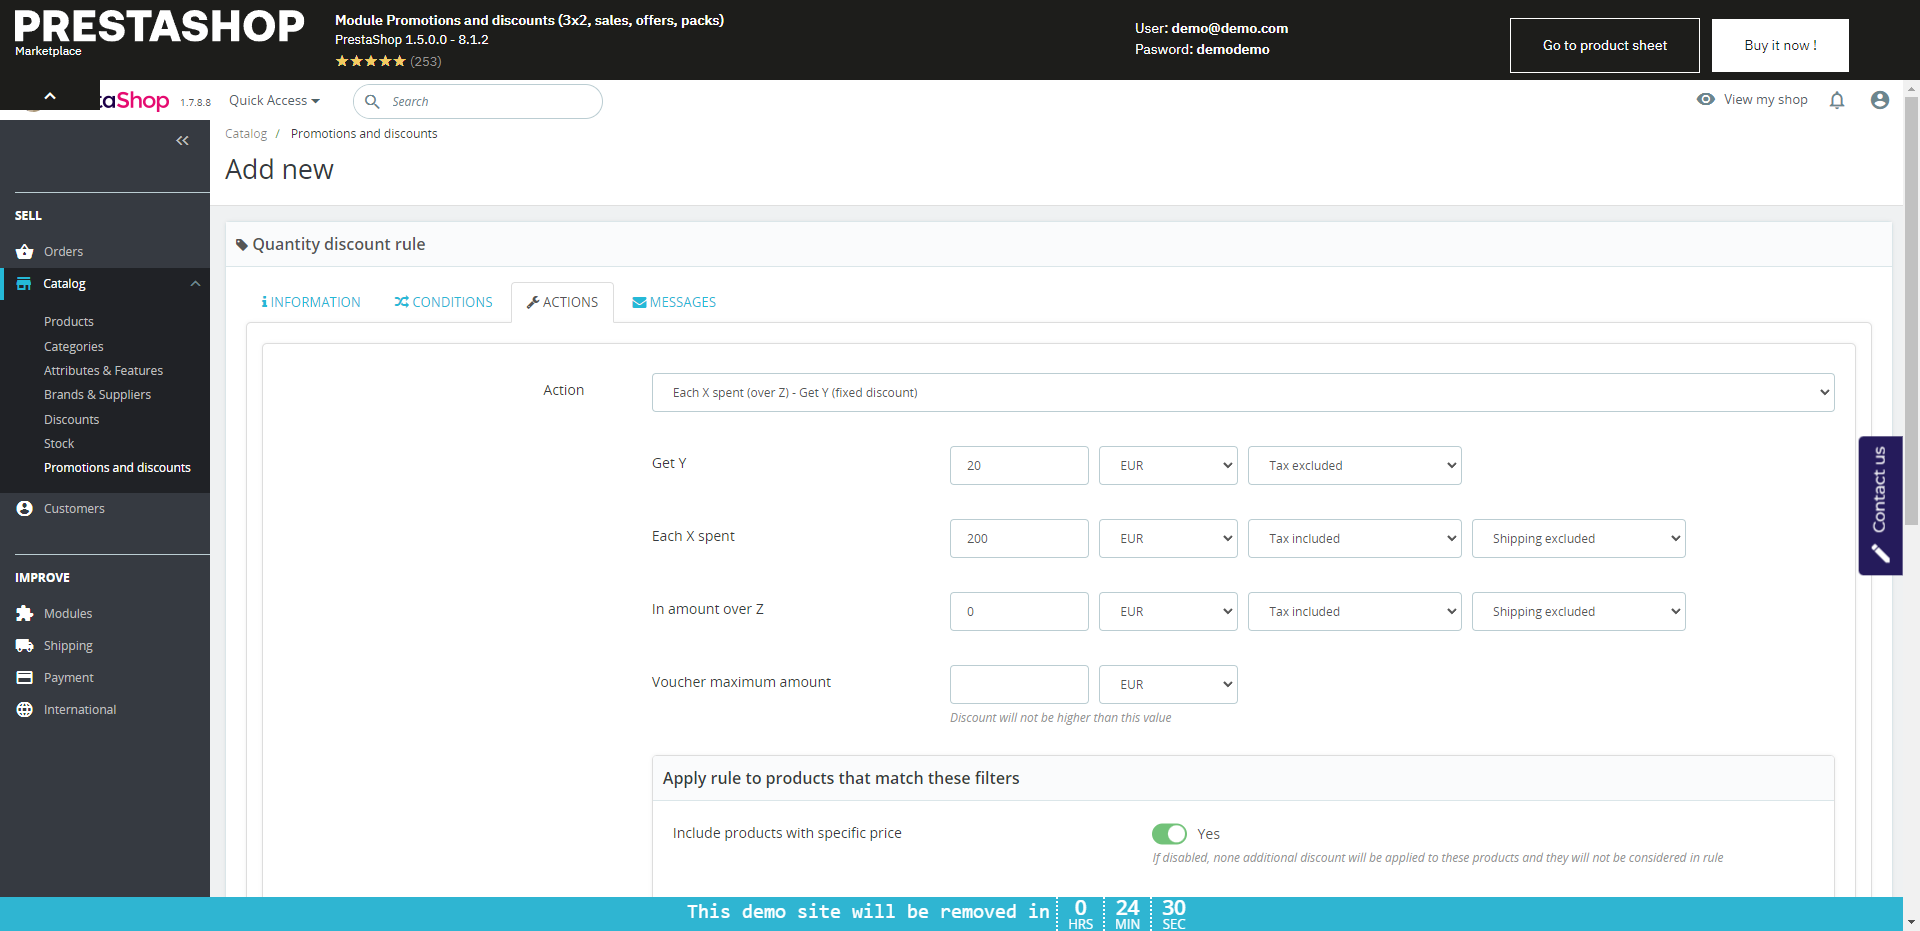
Task: Open Payment in the sidebar
Action: [69, 678]
